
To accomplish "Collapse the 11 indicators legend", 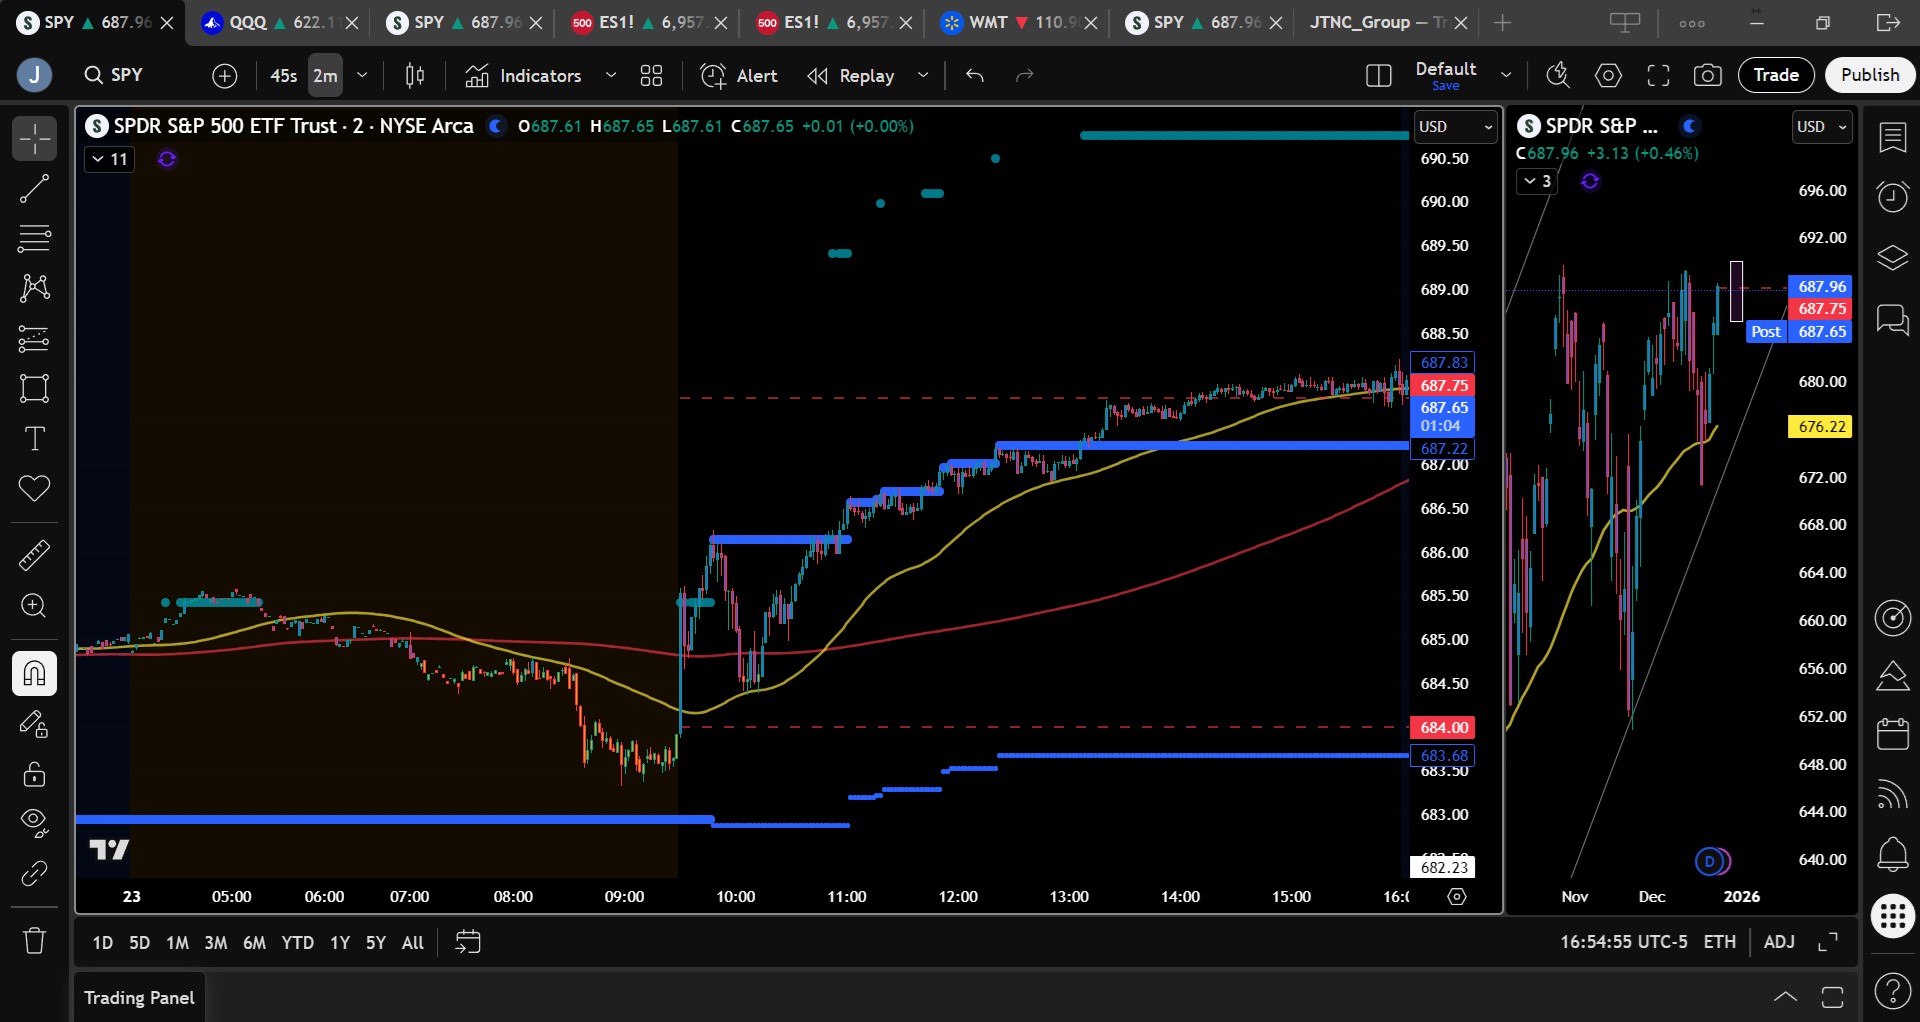I will [110, 159].
